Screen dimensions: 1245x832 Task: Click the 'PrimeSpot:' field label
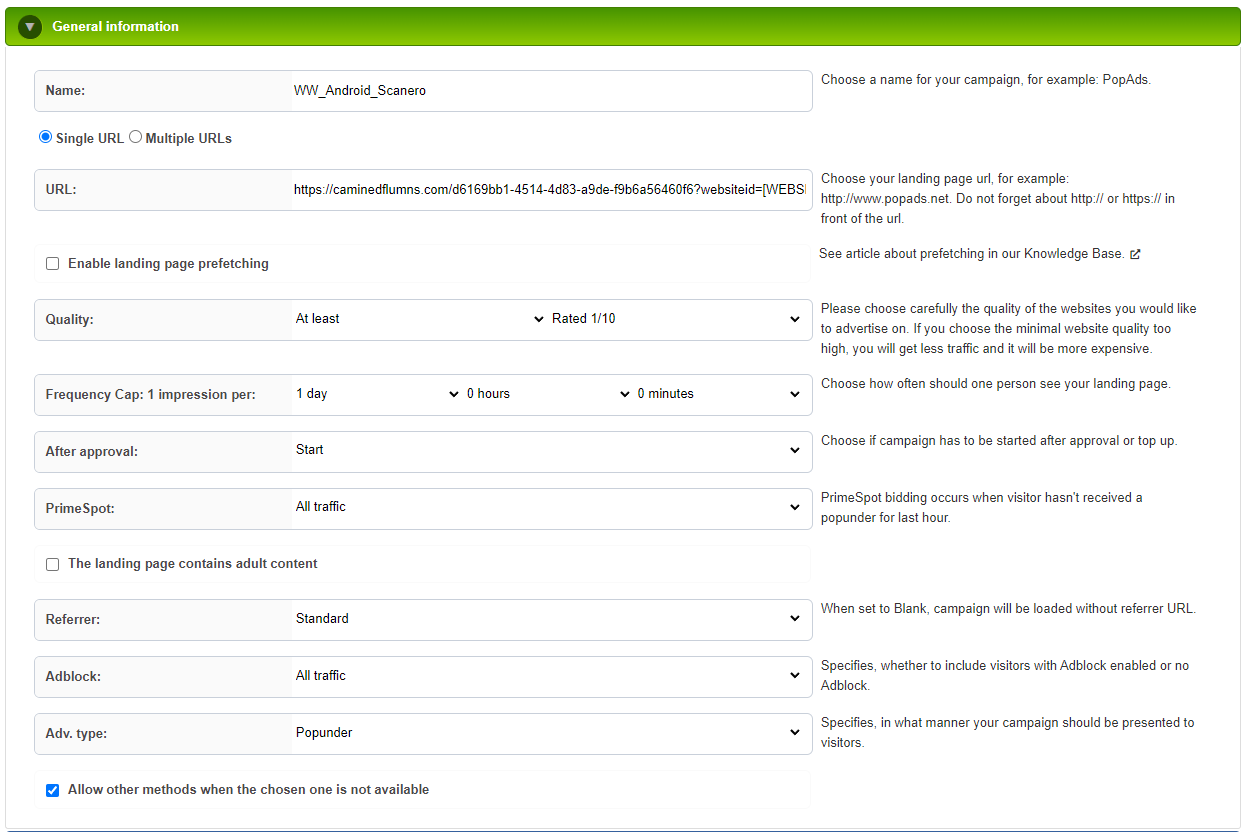[x=80, y=508]
